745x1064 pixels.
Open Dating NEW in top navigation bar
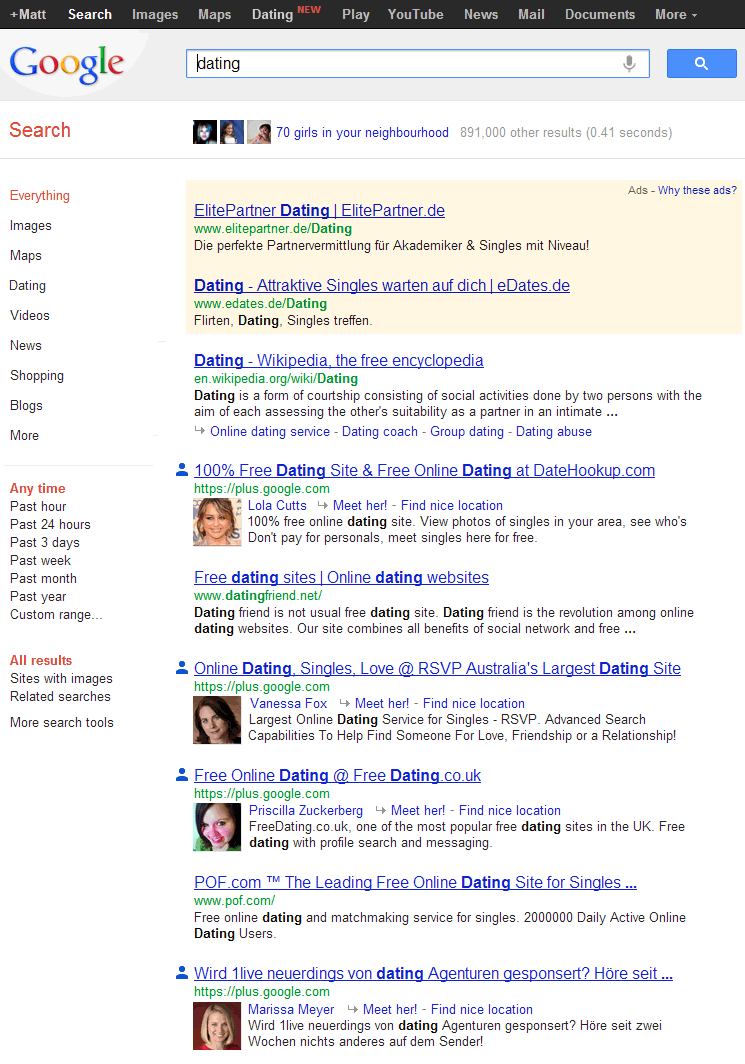[x=286, y=14]
